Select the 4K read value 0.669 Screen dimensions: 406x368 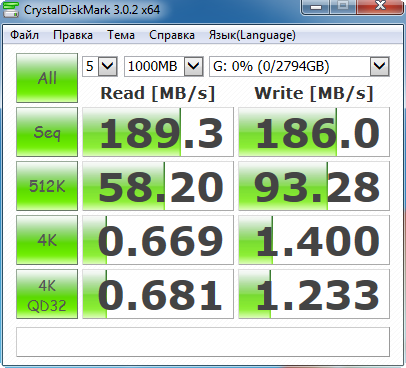pyautogui.click(x=158, y=240)
